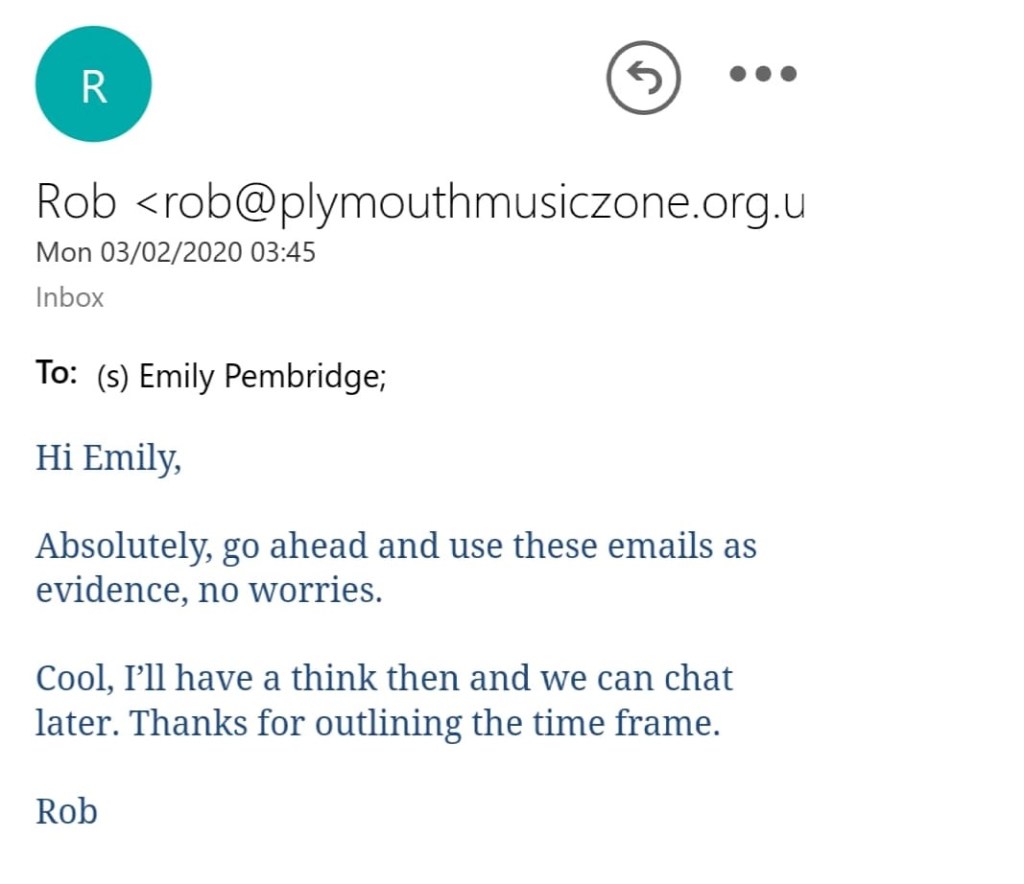Click the teal 'R' sender avatar

(x=93, y=85)
